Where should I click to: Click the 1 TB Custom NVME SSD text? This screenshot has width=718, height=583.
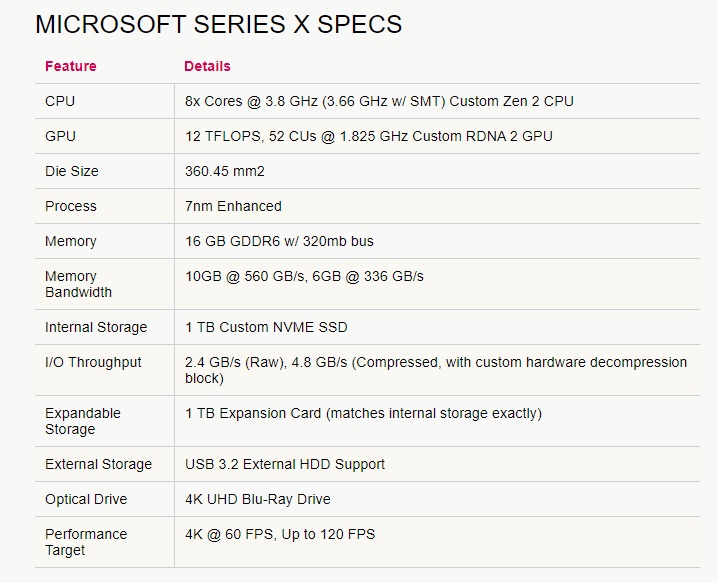tap(266, 327)
